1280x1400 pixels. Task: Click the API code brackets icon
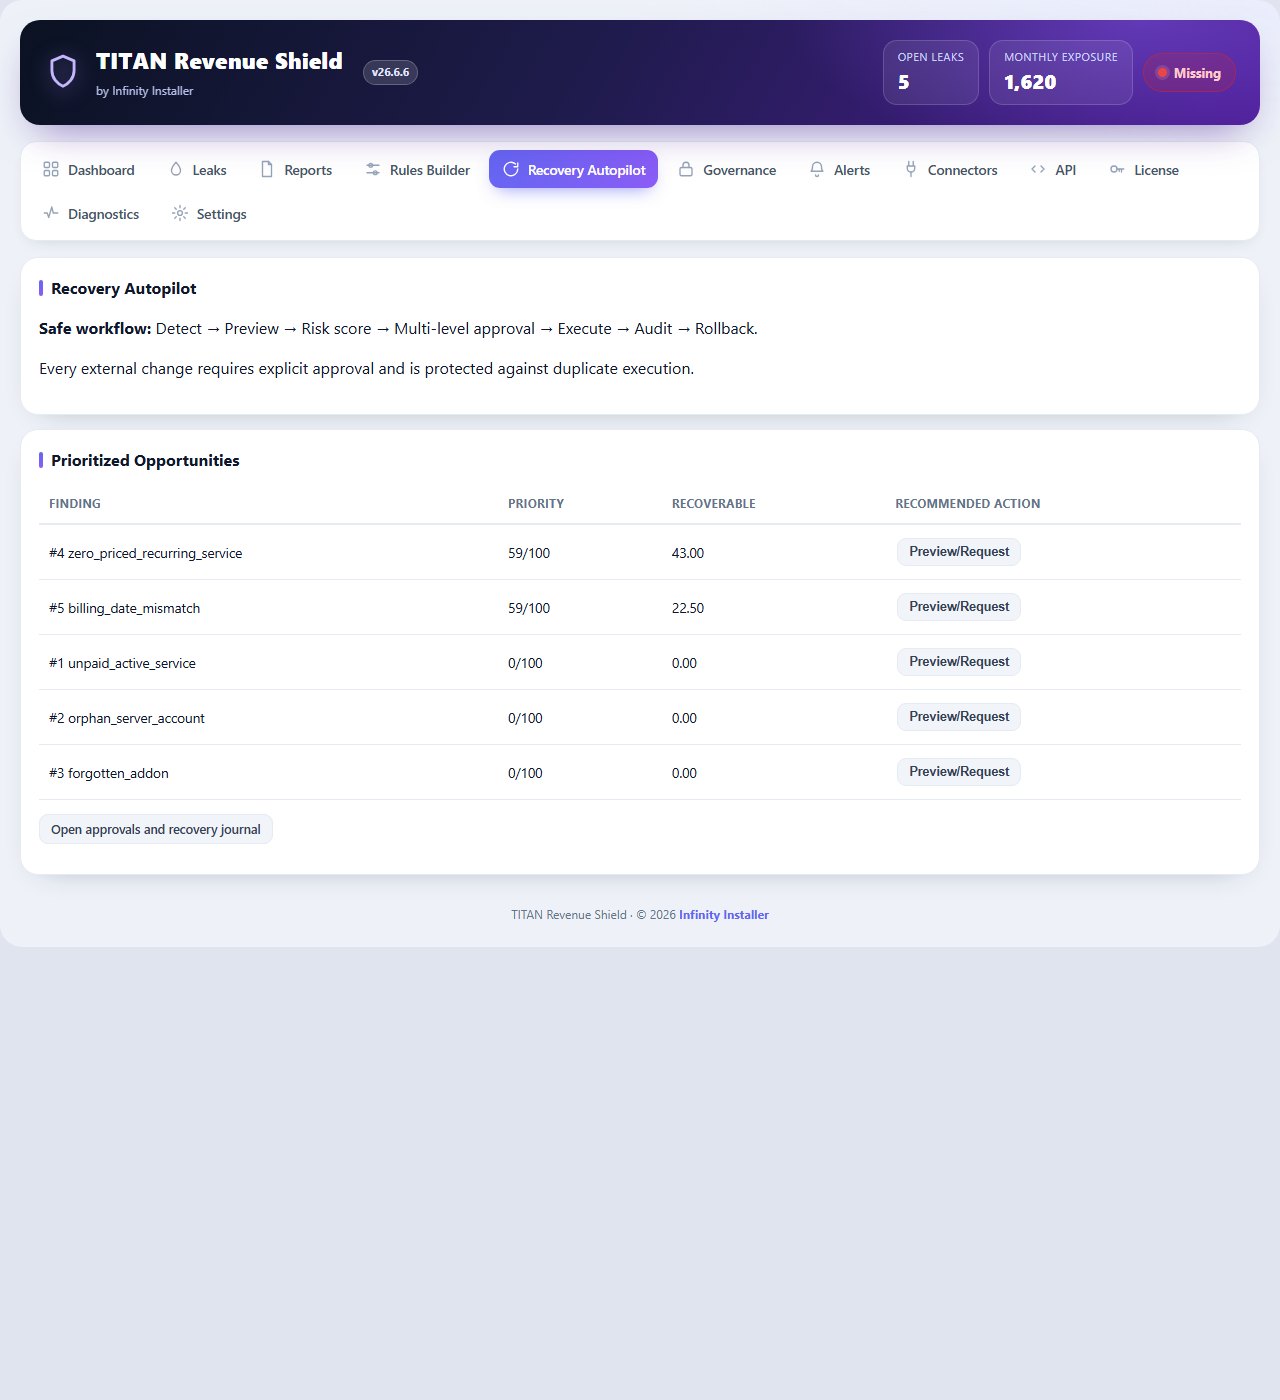1038,170
